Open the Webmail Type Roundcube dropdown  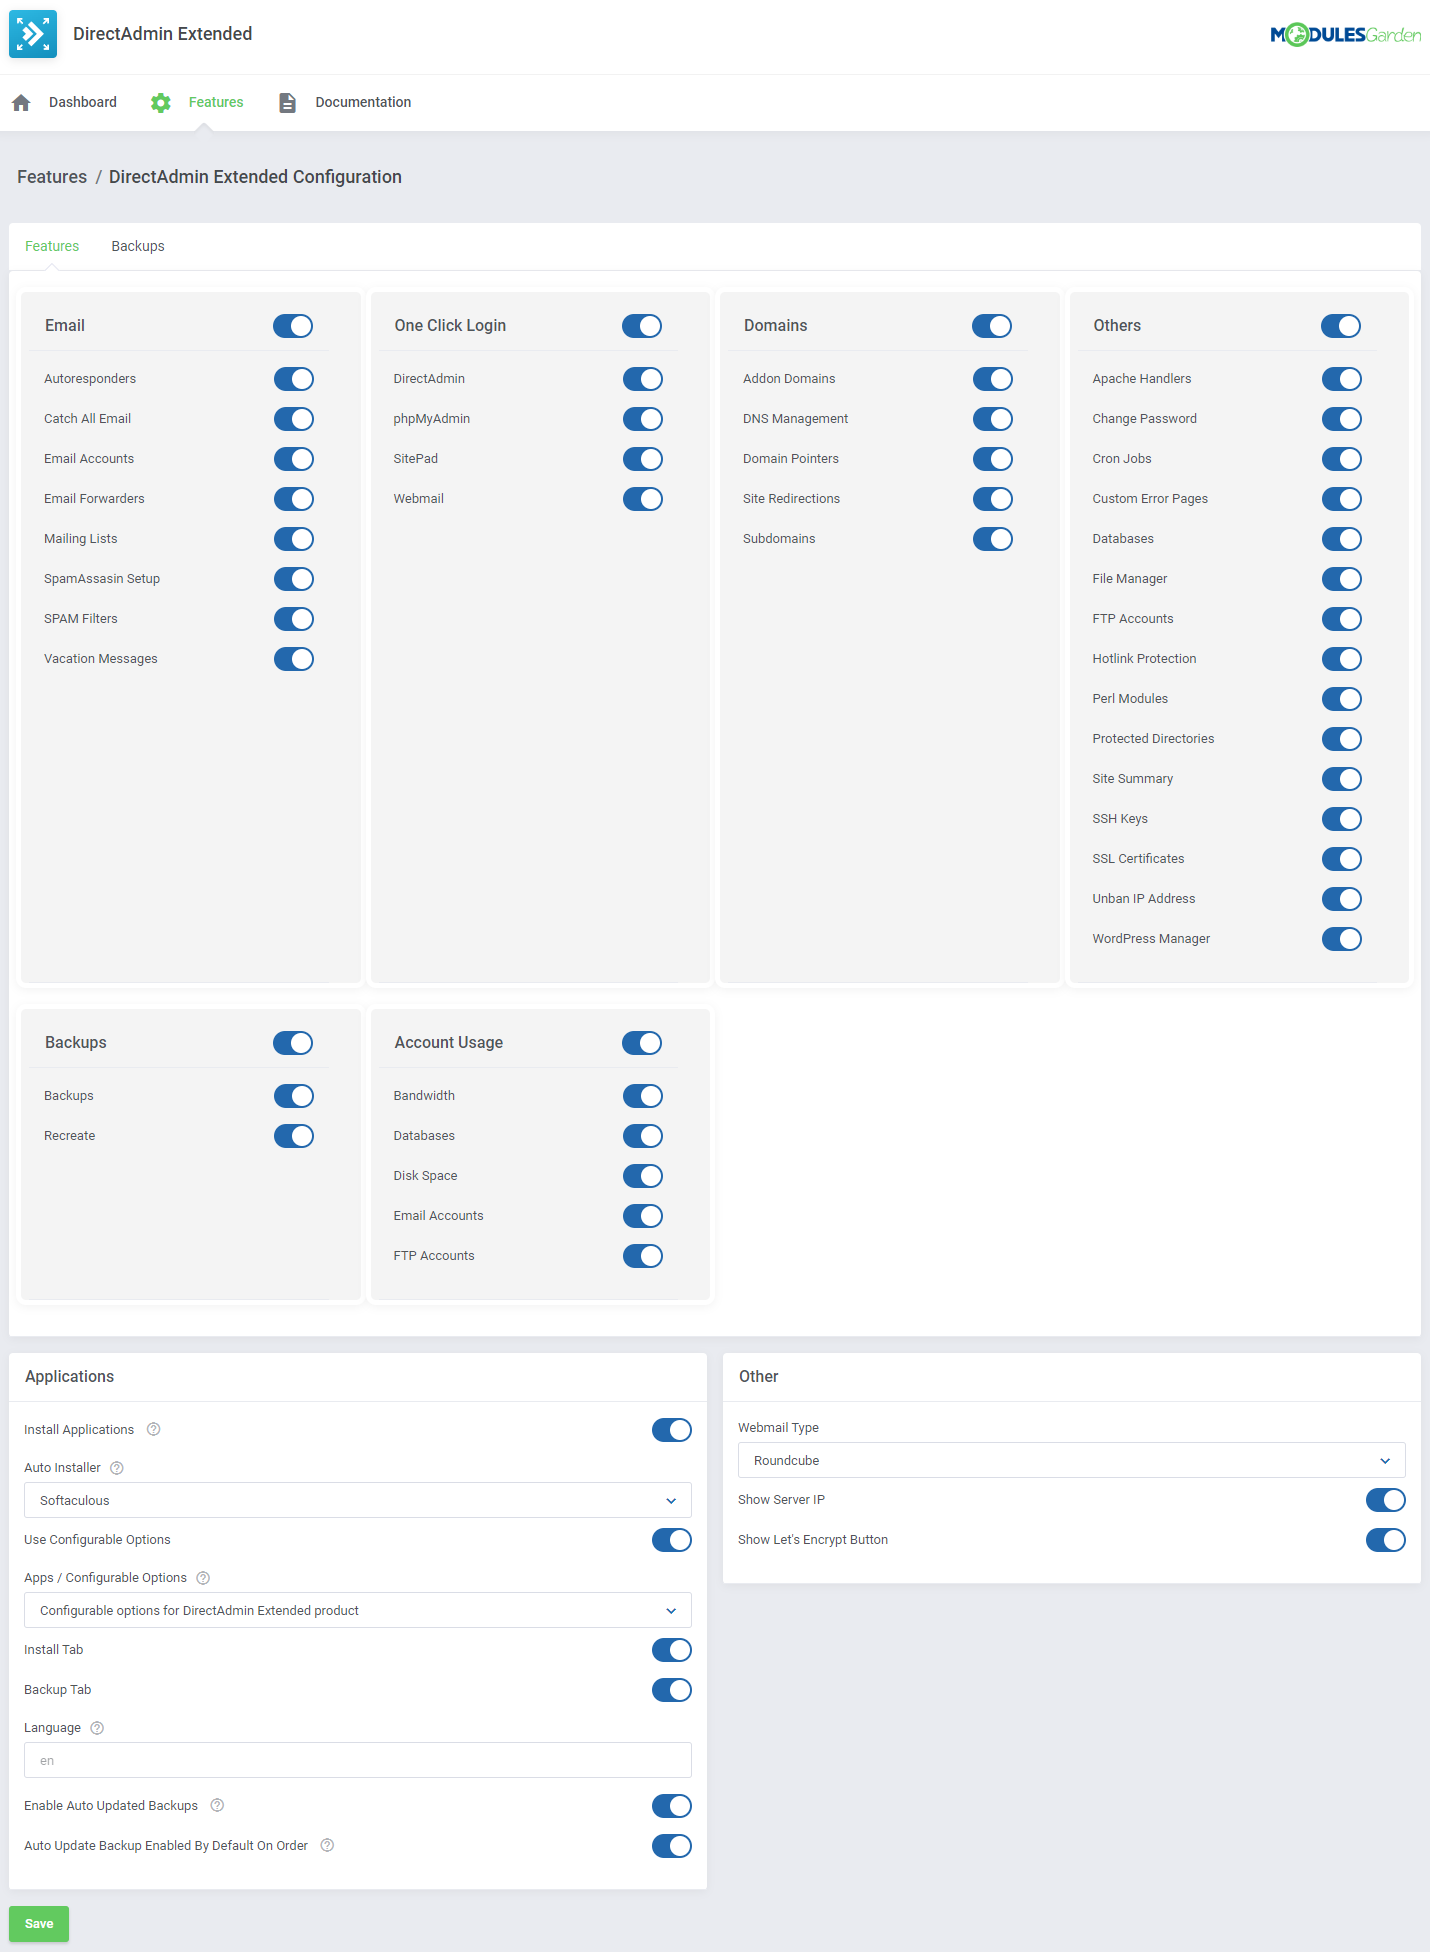point(1072,1460)
